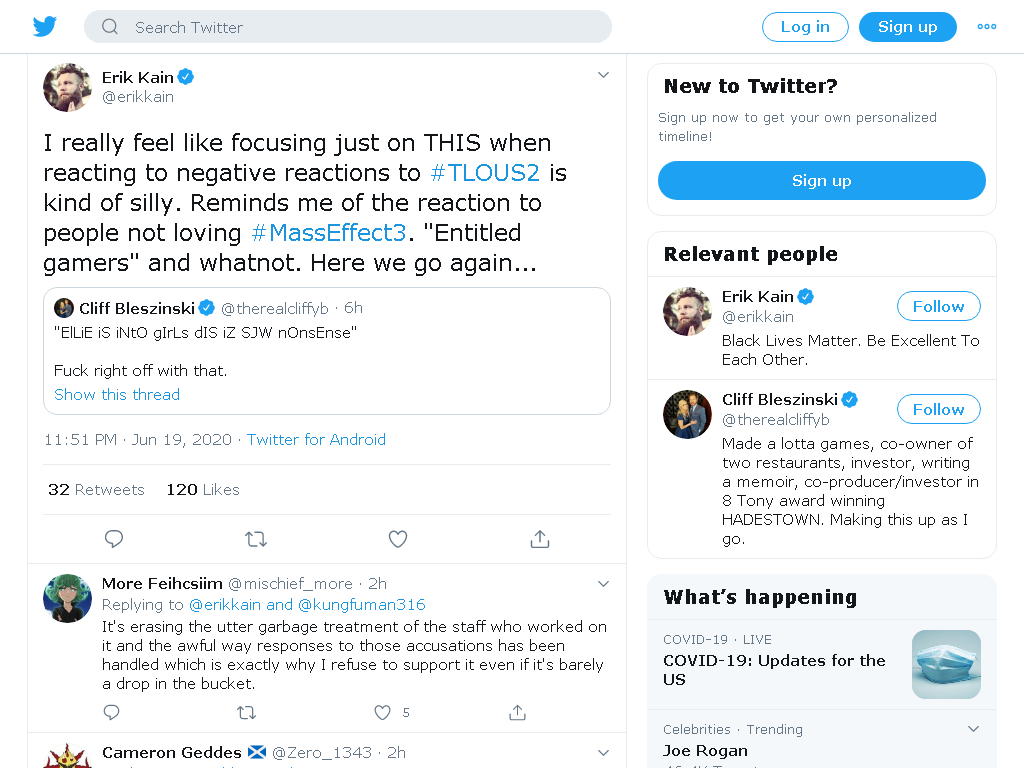Share More Feihcsiim's reply

coord(517,712)
